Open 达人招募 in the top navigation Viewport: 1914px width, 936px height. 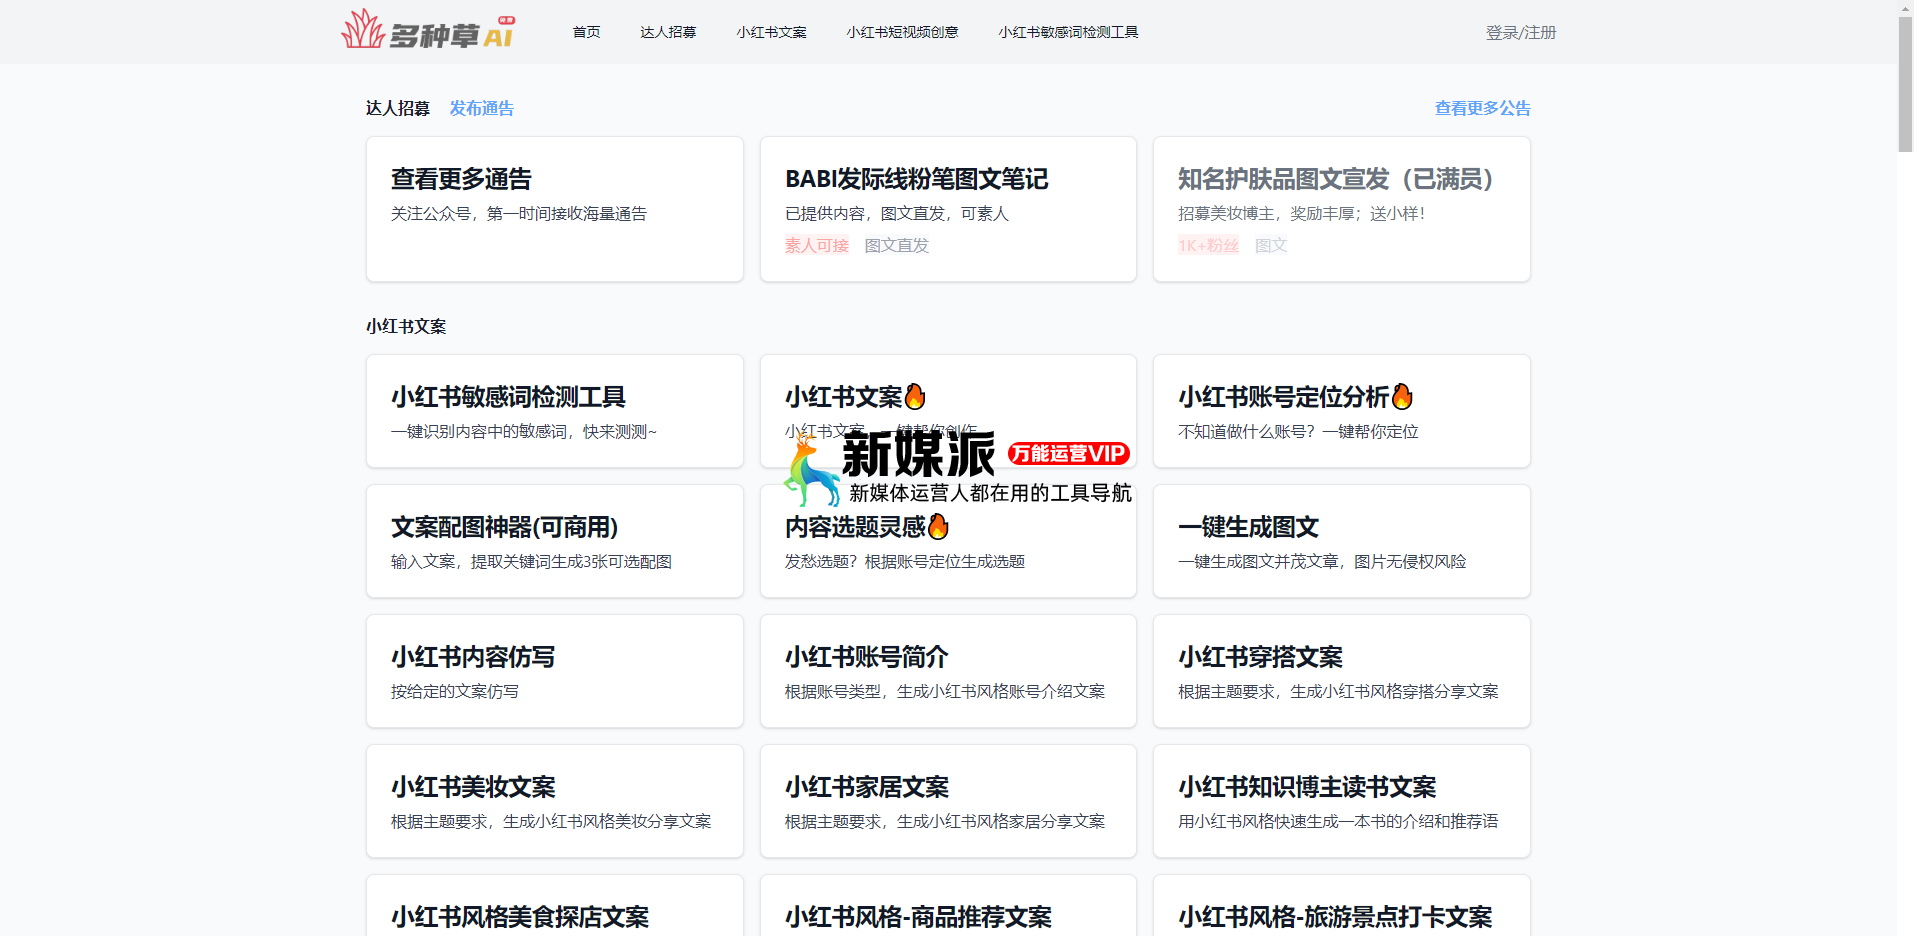668,32
